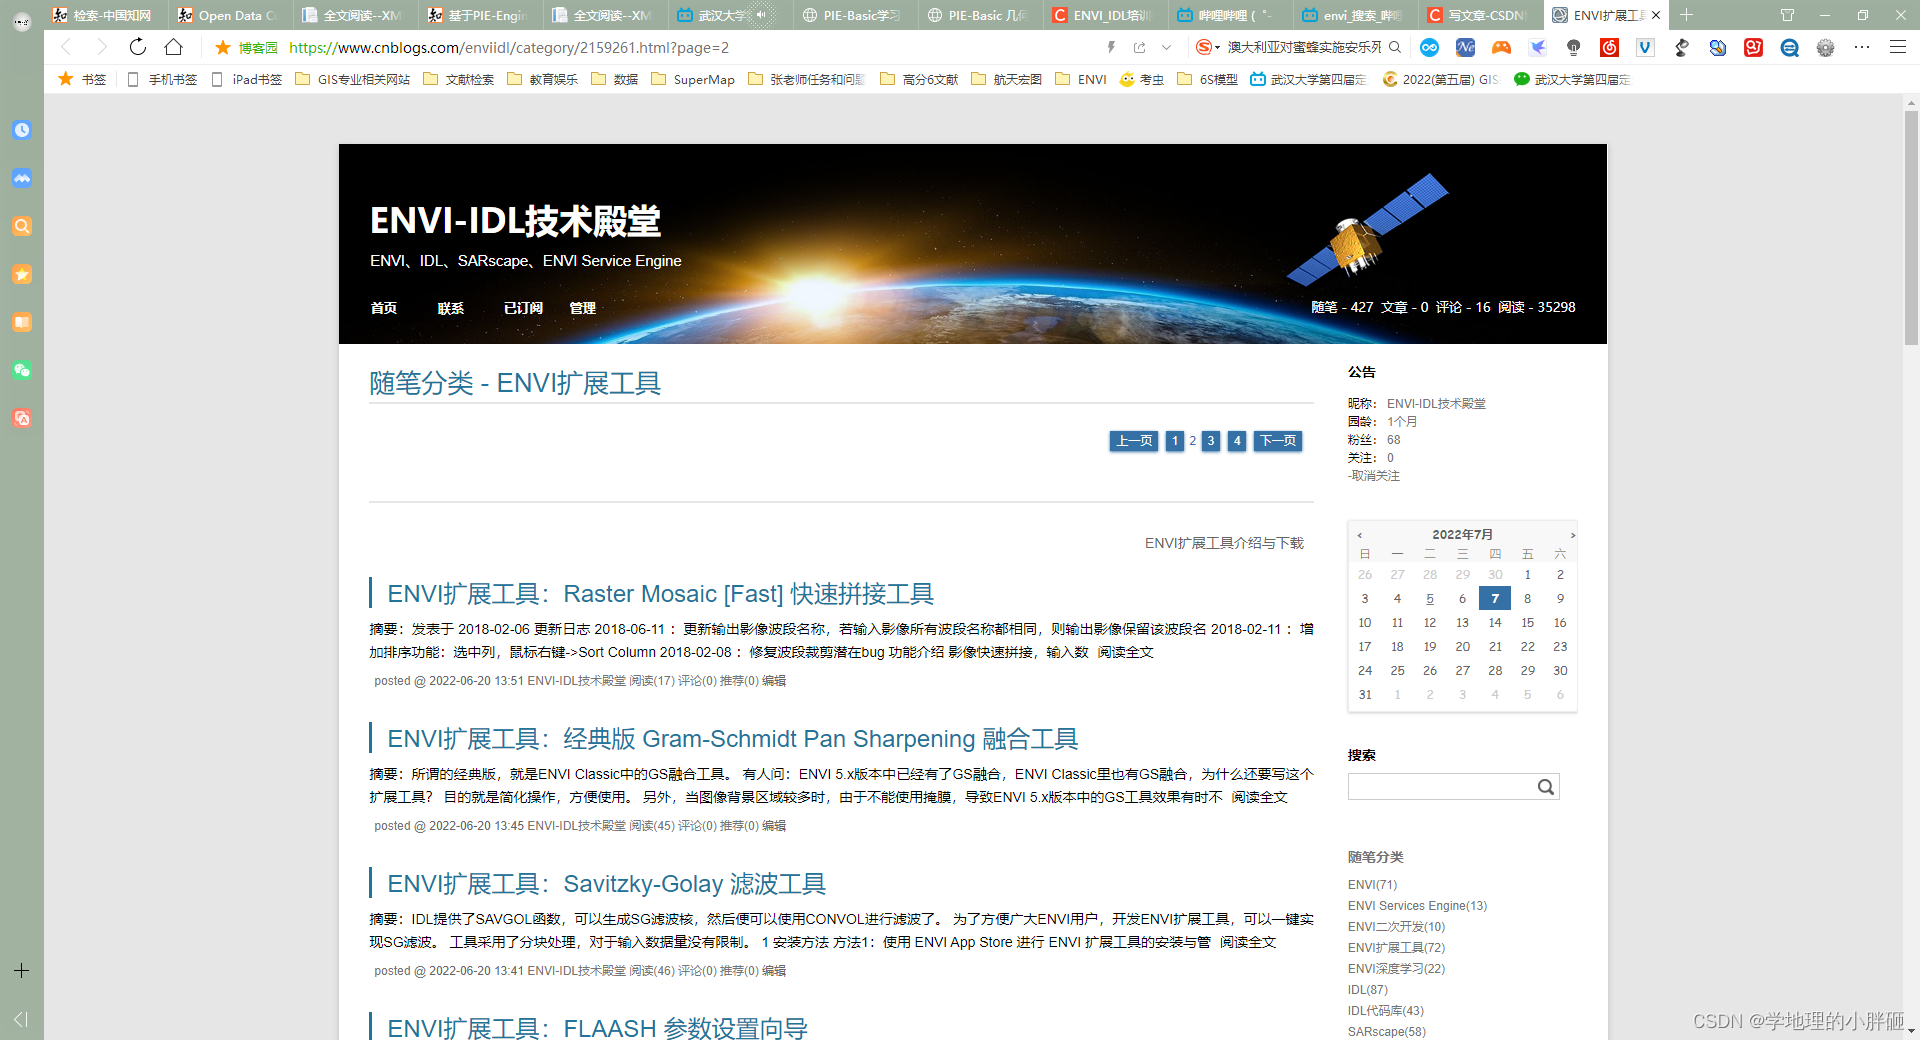This screenshot has width=1920, height=1040.
Task: Open the red NetEase music extension
Action: (1609, 47)
